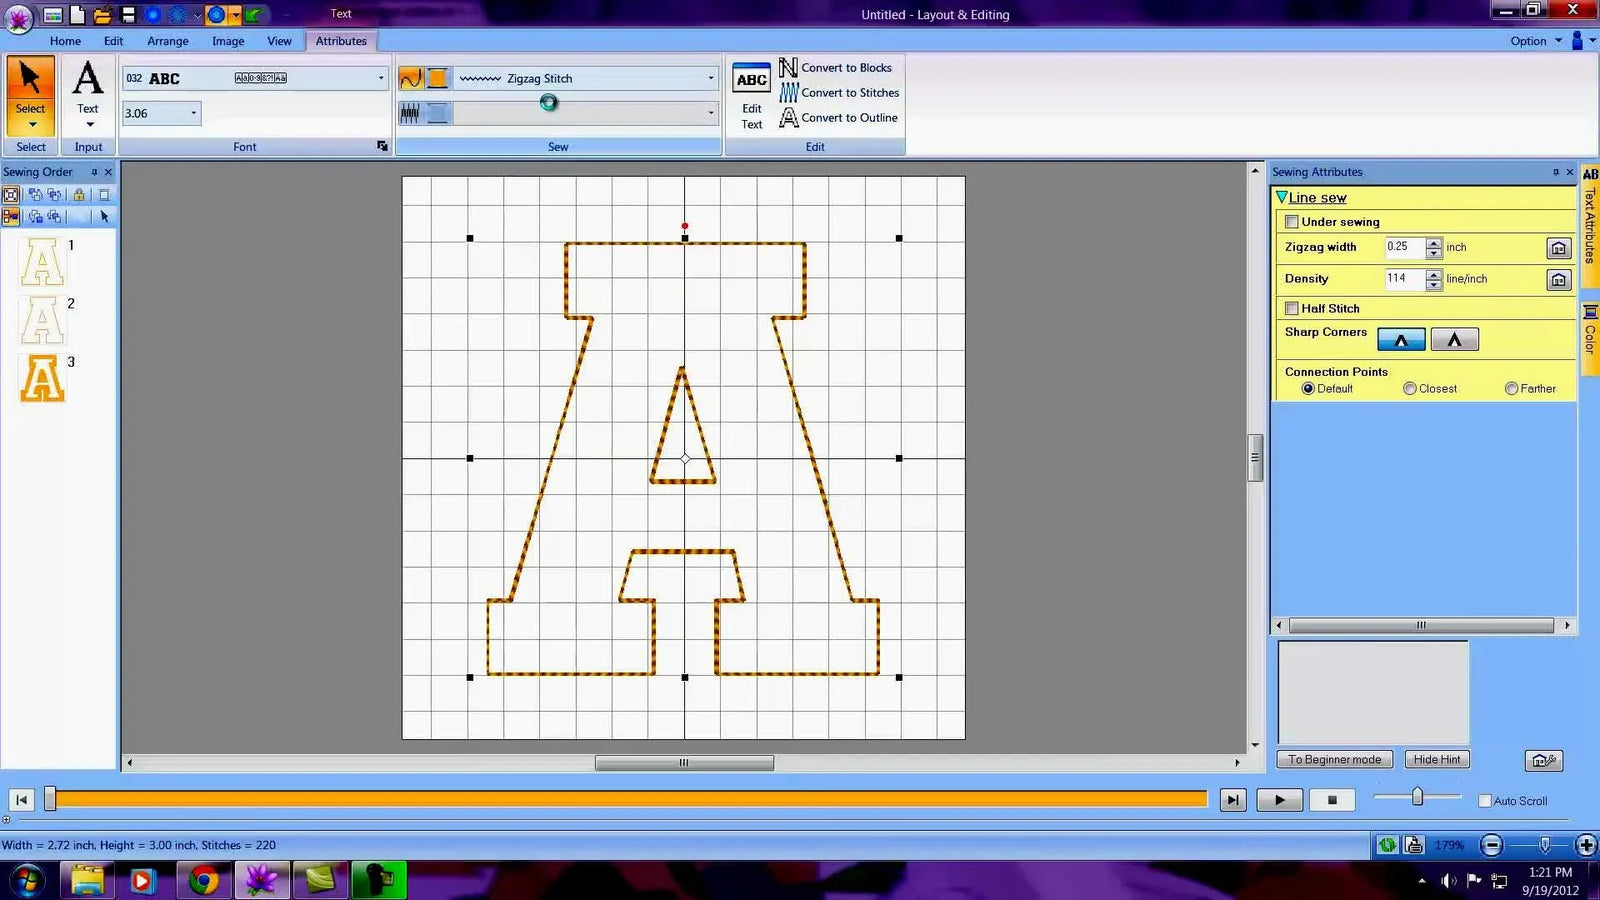Click the lock icon in Sewing Order panel
This screenshot has height=900, width=1600.
click(79, 194)
